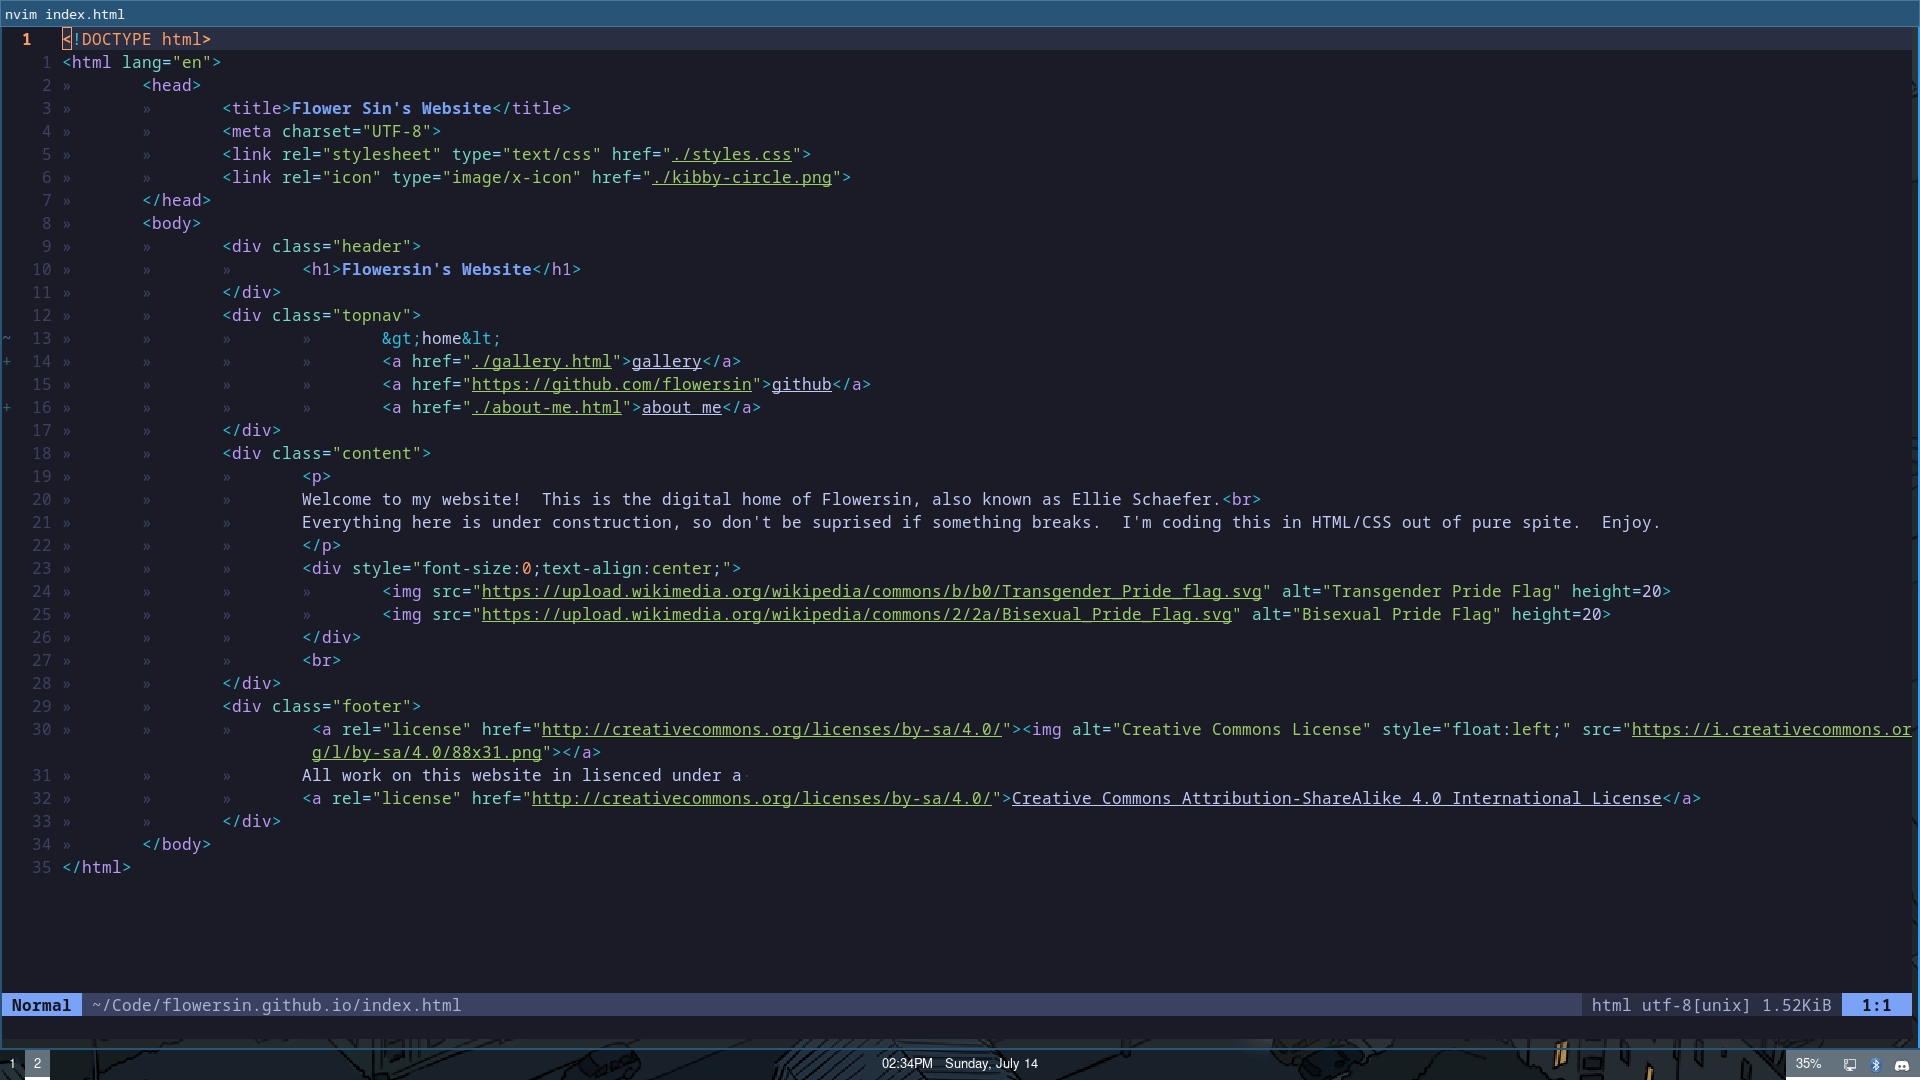The width and height of the screenshot is (1920, 1080).
Task: Switch to workspace 1
Action: (x=12, y=1064)
